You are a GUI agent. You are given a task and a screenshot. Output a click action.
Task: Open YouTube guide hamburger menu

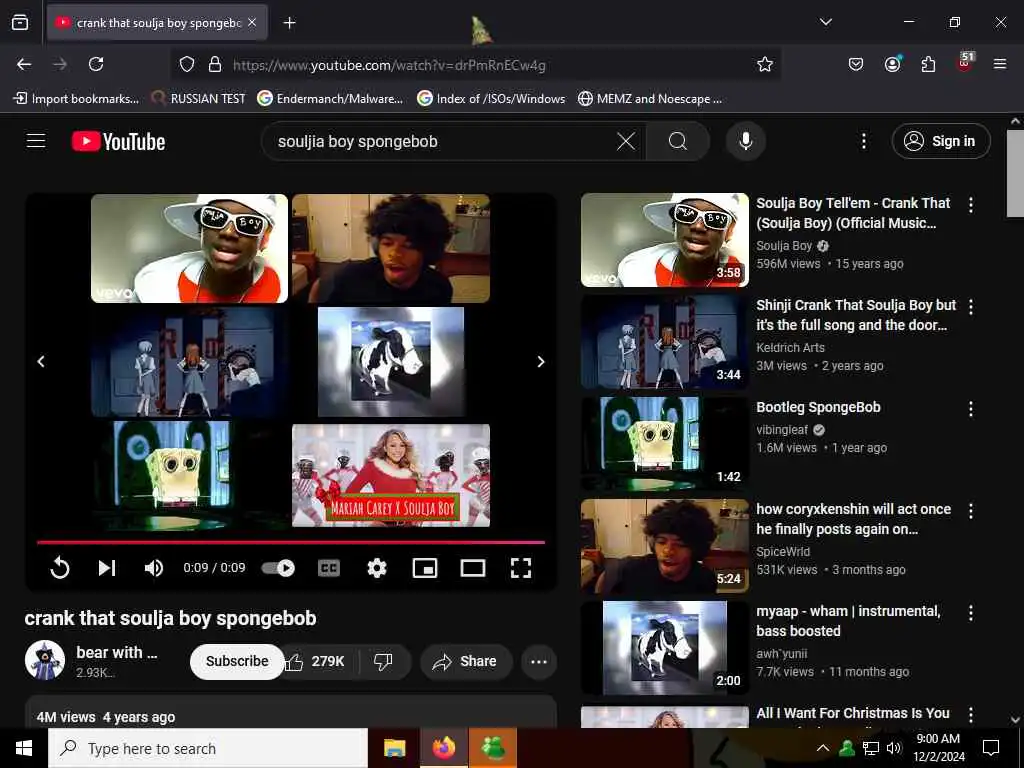[36, 141]
